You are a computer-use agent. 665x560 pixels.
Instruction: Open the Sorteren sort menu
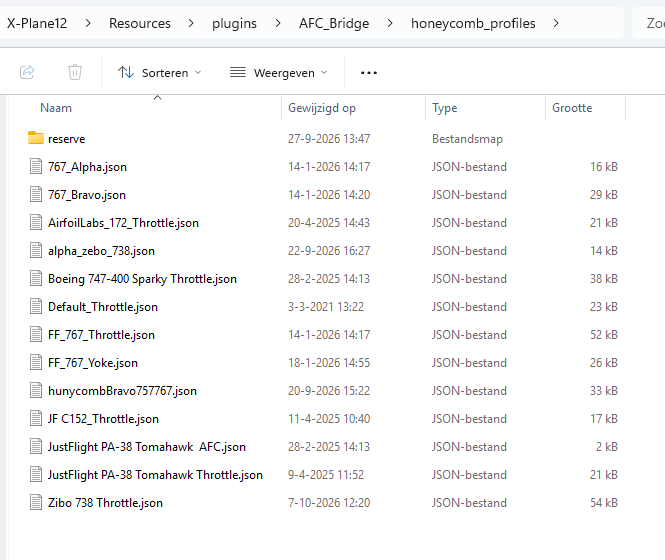click(x=159, y=73)
